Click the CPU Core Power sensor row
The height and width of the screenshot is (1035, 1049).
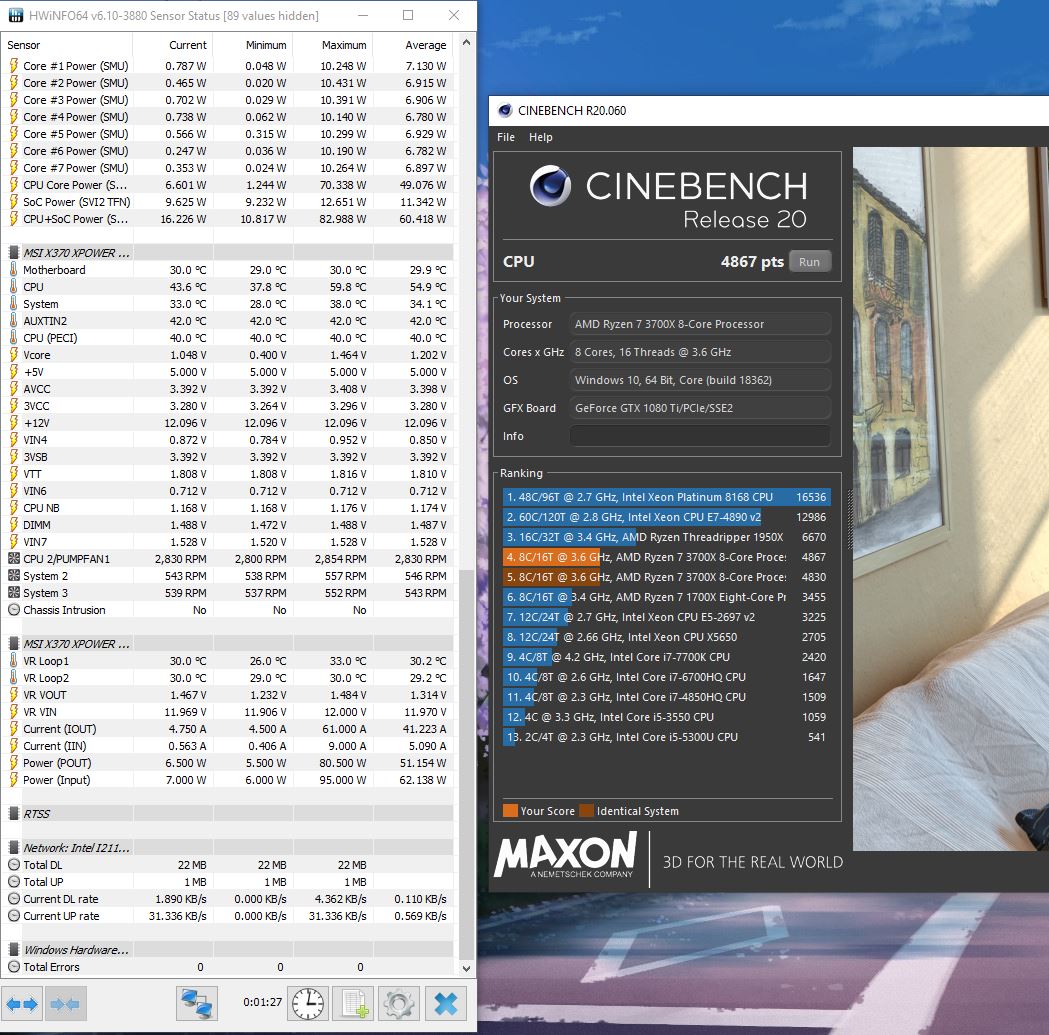click(x=227, y=185)
